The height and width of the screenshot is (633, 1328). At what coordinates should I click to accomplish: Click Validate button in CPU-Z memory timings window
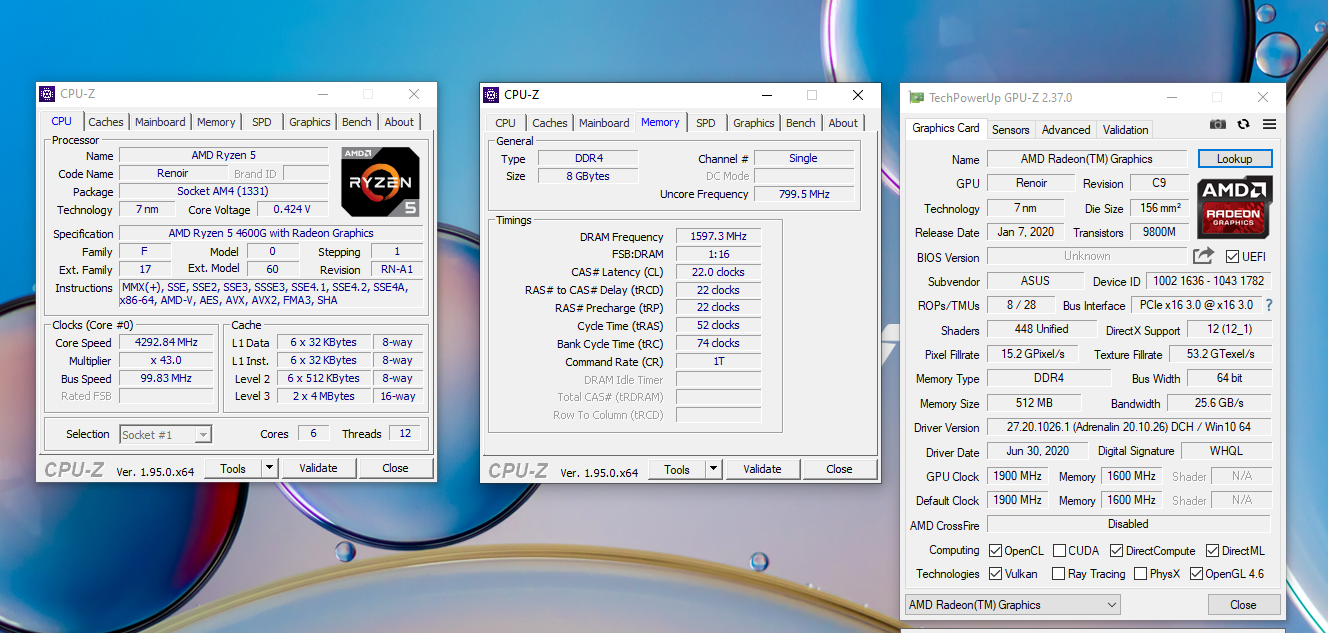click(x=762, y=469)
